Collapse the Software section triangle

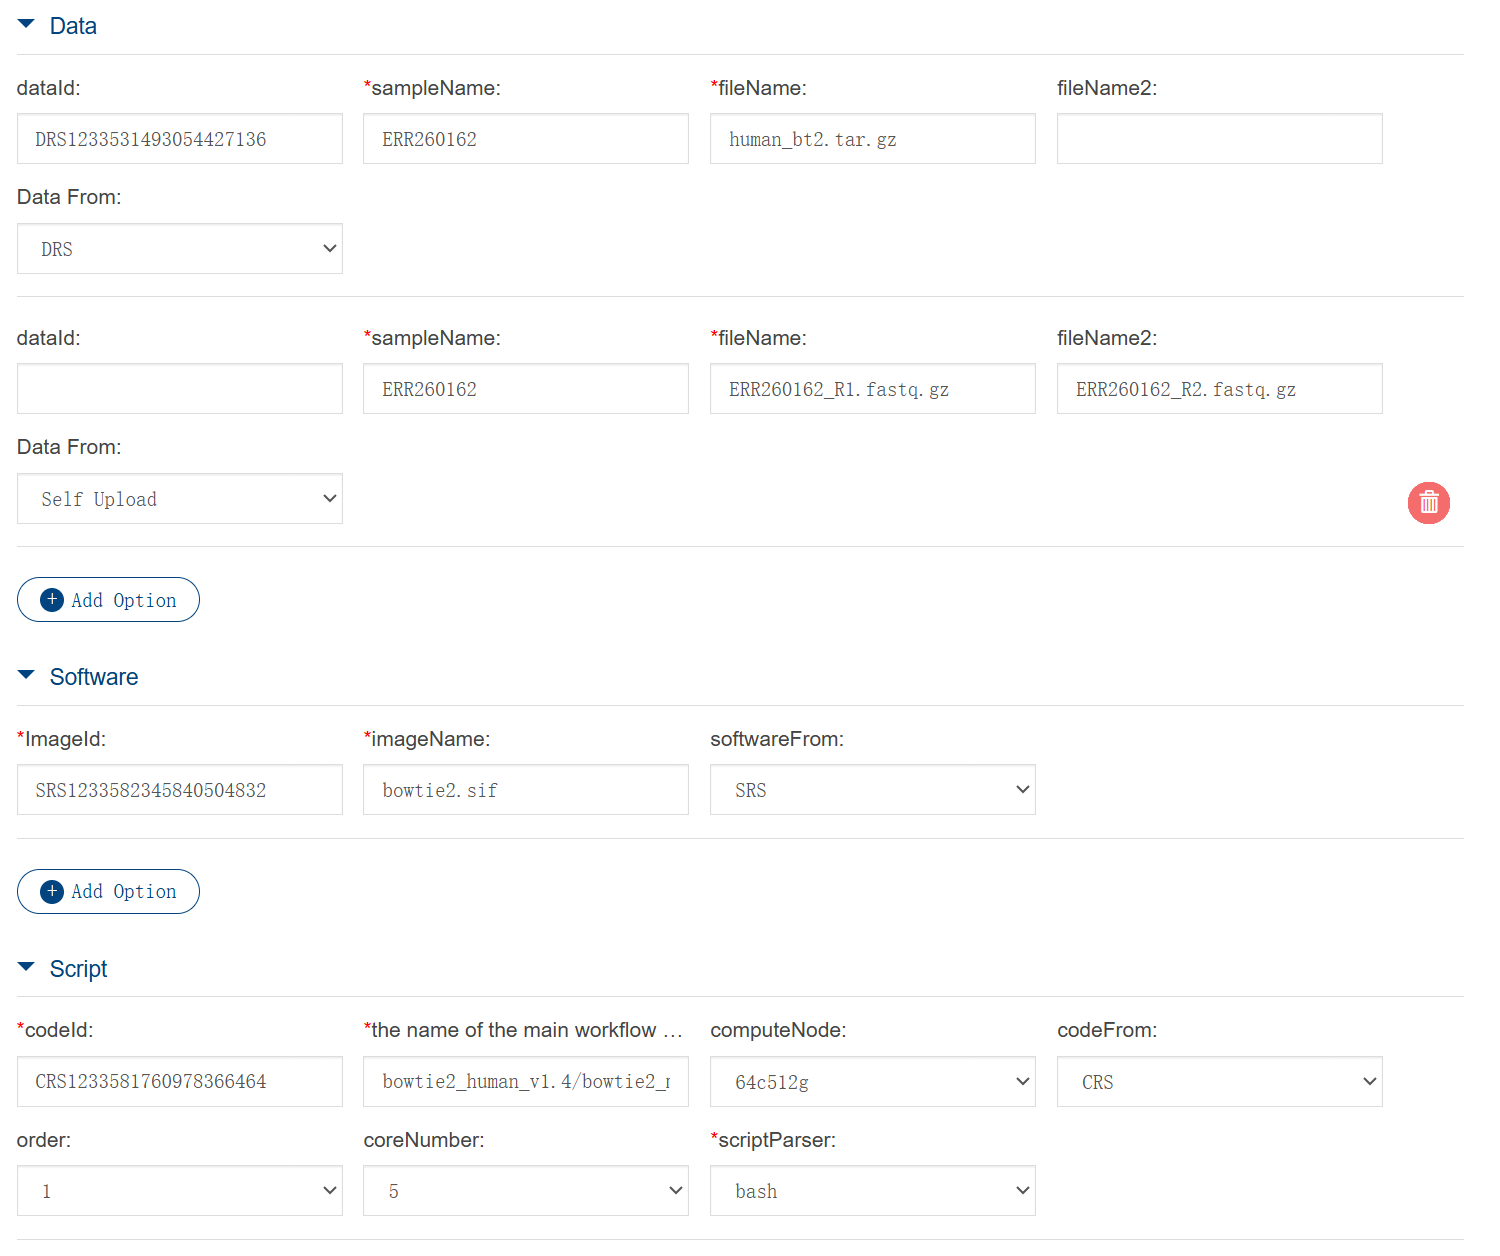pyautogui.click(x=26, y=675)
